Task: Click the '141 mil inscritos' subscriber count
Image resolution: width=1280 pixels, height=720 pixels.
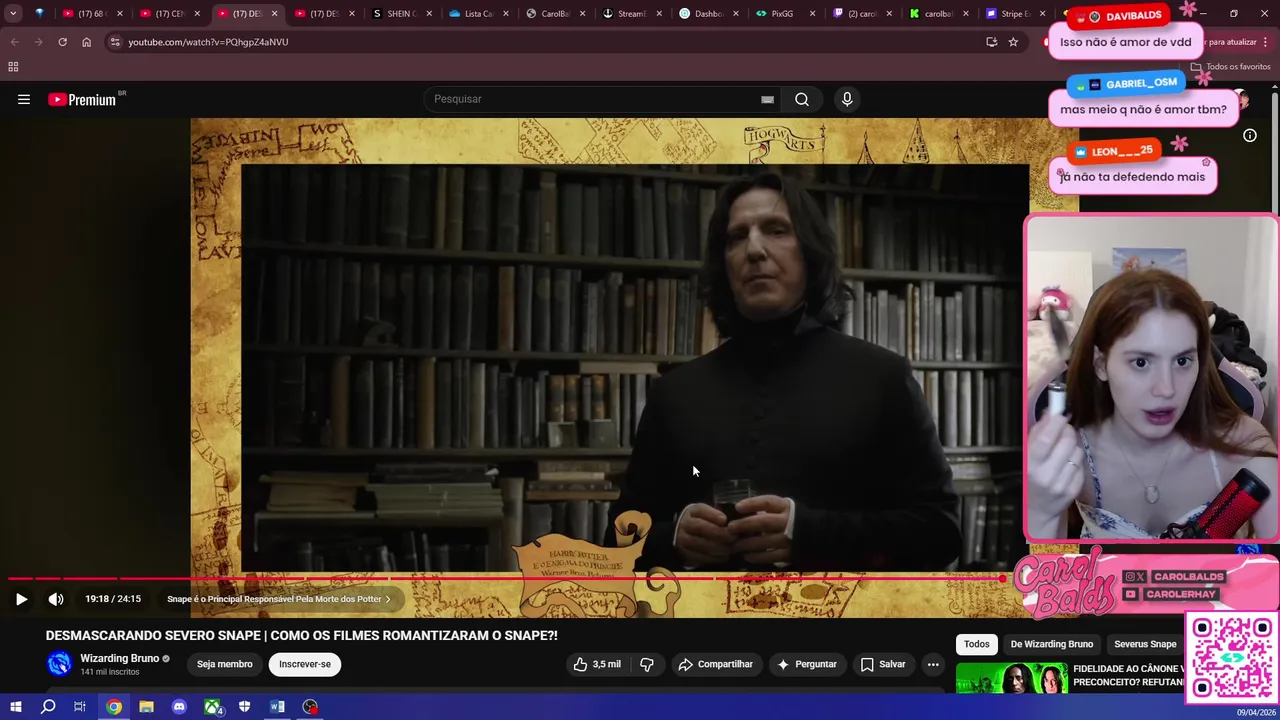Action: [x=110, y=672]
